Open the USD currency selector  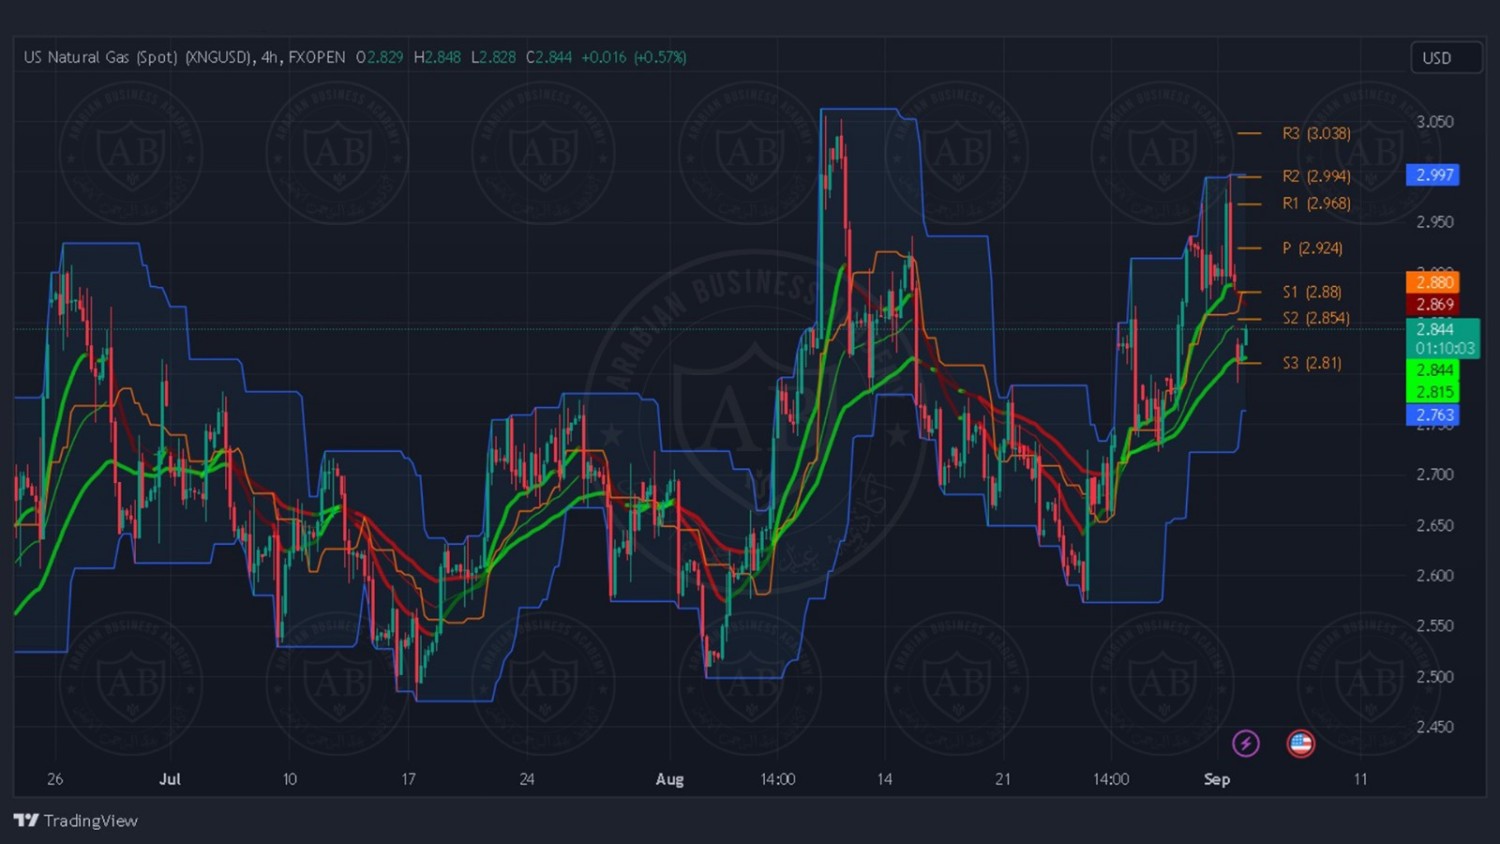[1445, 58]
